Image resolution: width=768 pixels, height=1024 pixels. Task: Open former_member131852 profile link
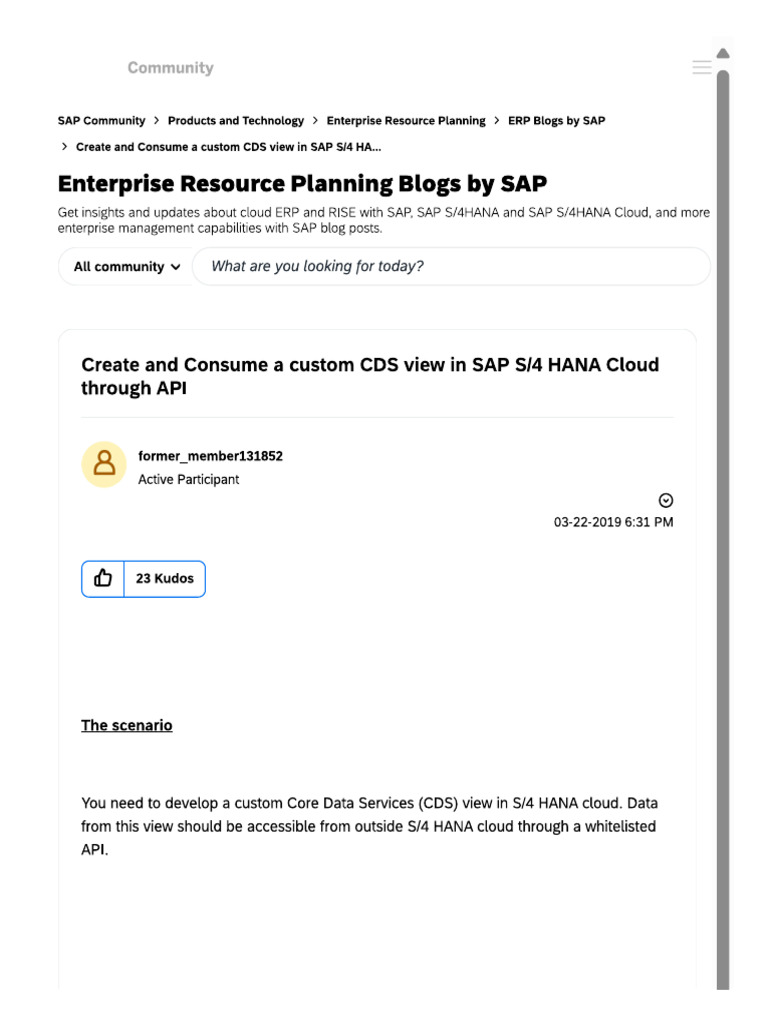210,456
